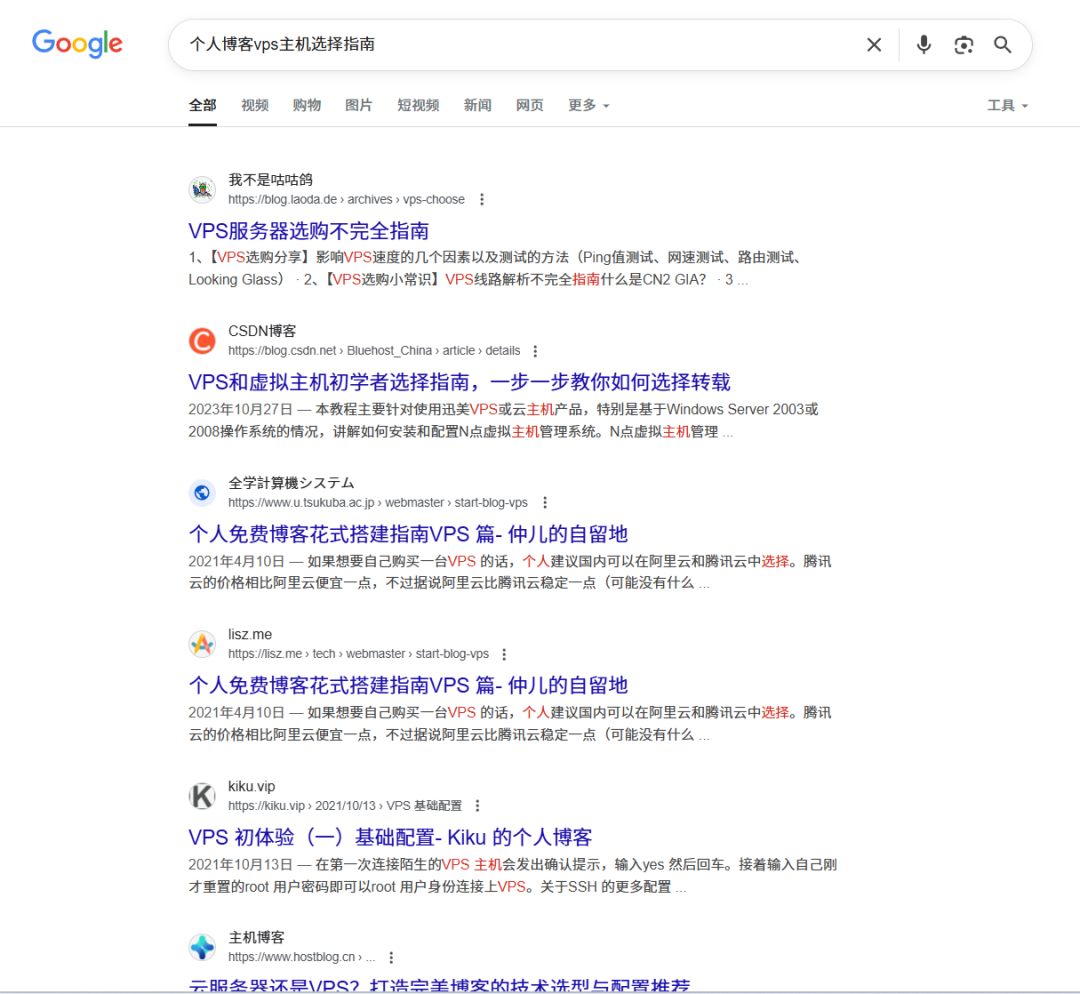The height and width of the screenshot is (994, 1080).
Task: Open lisz.me 个人免费博客花式搭建指南 result title
Action: click(408, 685)
